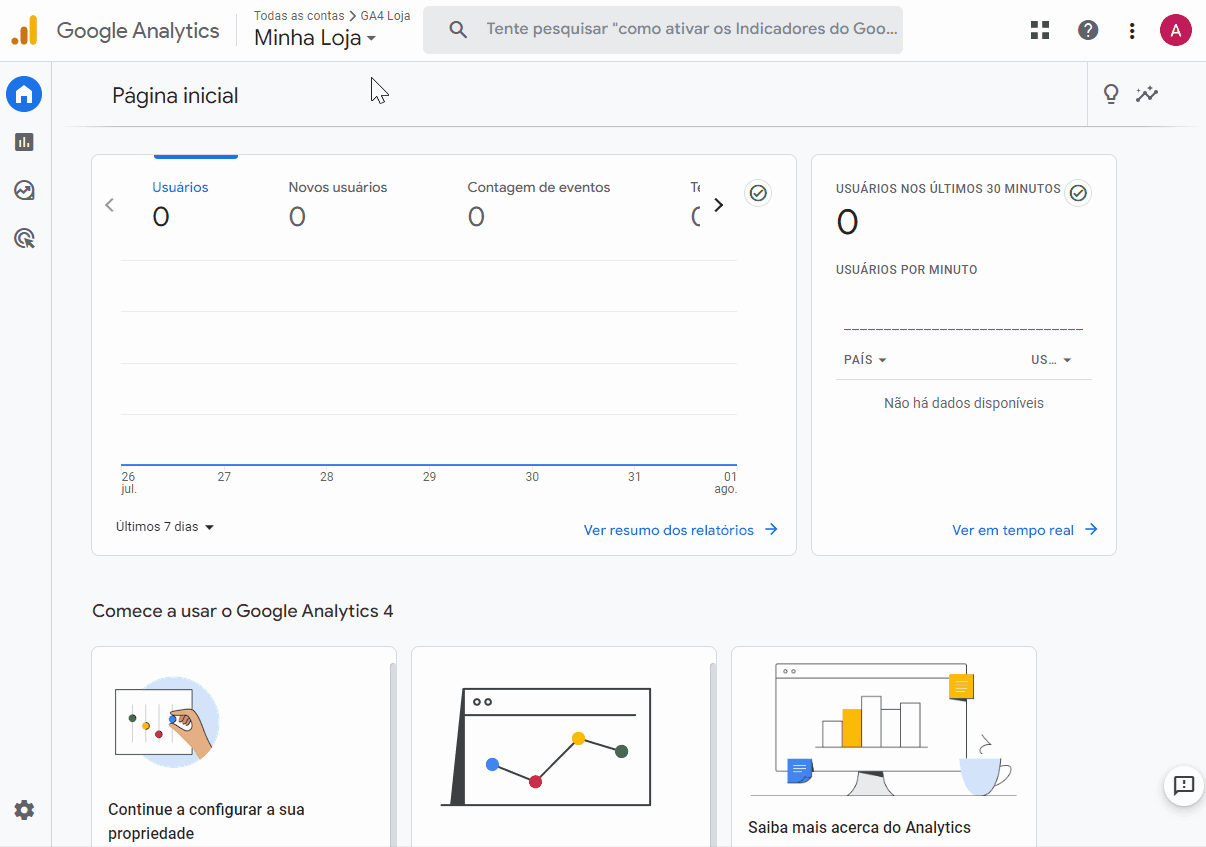
Task: Click the check icon on realtime users card
Action: click(1078, 193)
